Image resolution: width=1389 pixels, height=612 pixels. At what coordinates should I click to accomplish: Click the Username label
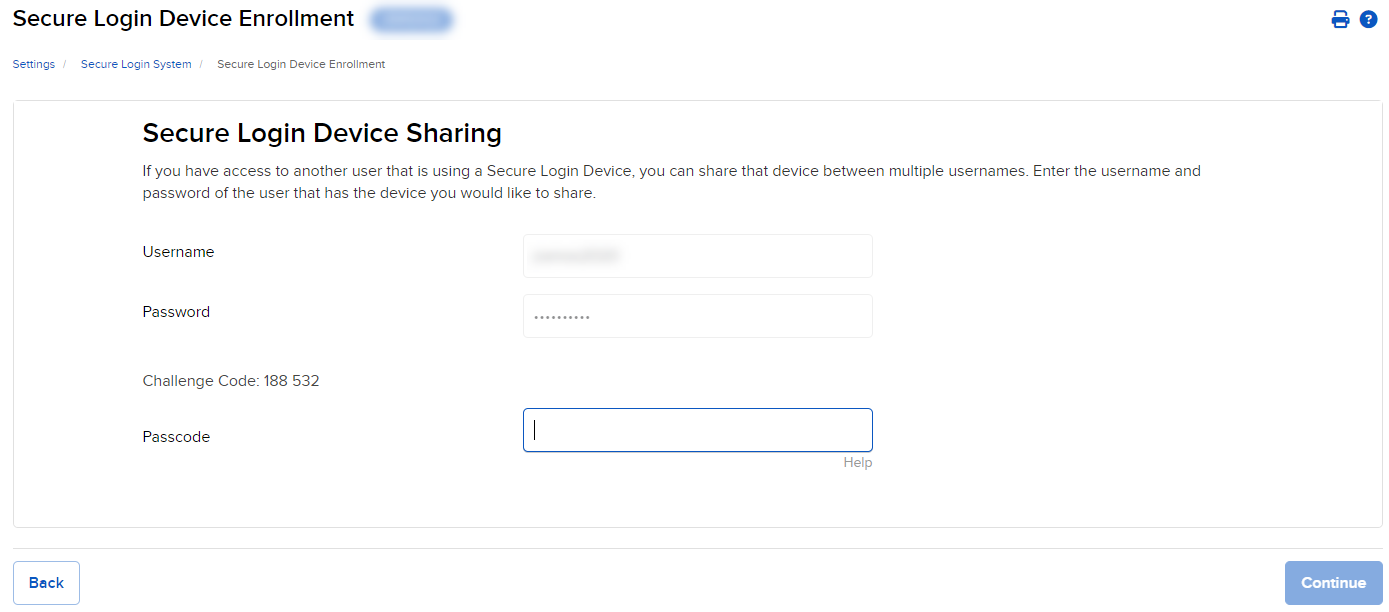pyautogui.click(x=178, y=251)
